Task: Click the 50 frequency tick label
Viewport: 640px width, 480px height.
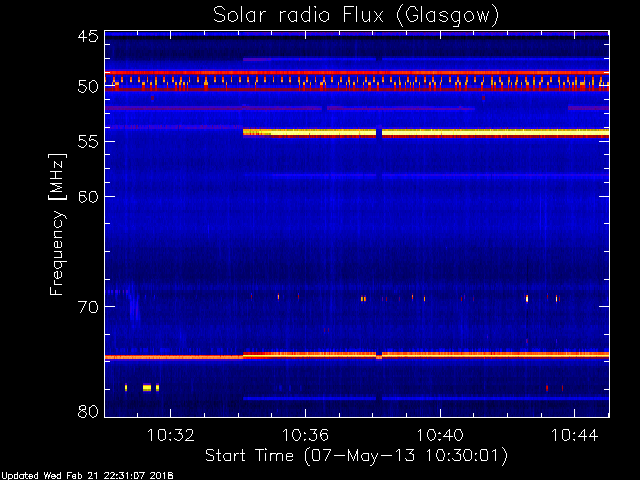Action: pos(88,86)
